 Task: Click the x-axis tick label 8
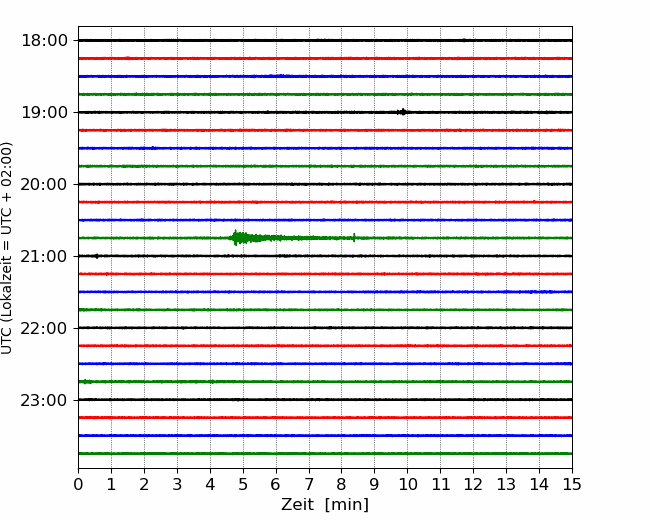342,484
